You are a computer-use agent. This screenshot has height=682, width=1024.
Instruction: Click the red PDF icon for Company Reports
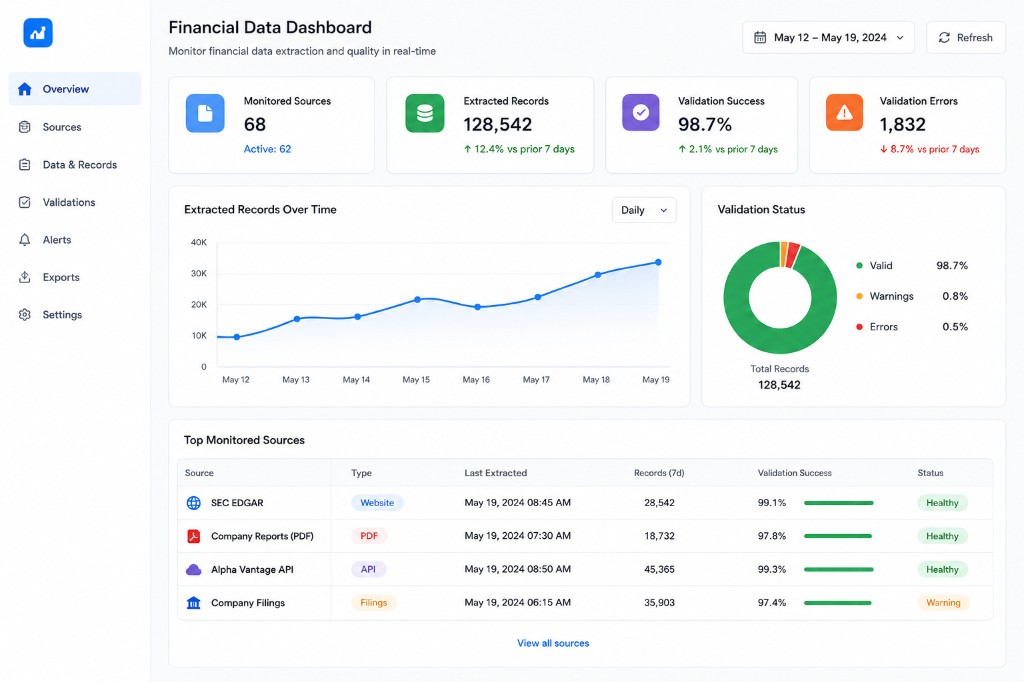194,536
